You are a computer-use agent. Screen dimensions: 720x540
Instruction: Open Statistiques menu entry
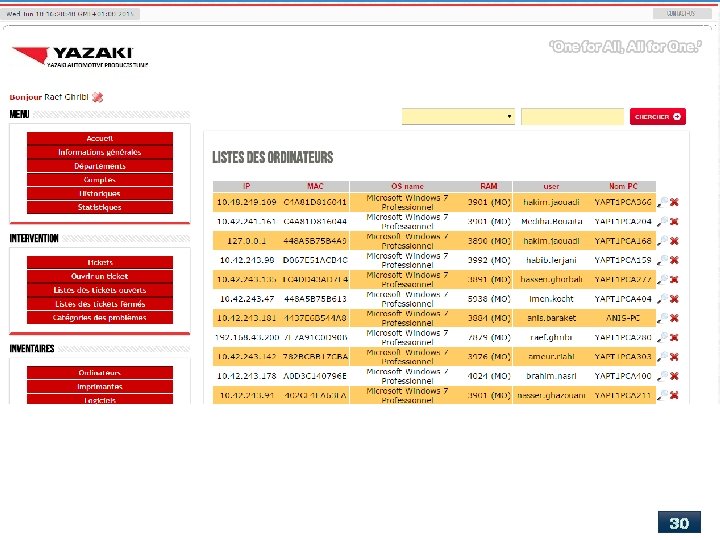click(100, 207)
